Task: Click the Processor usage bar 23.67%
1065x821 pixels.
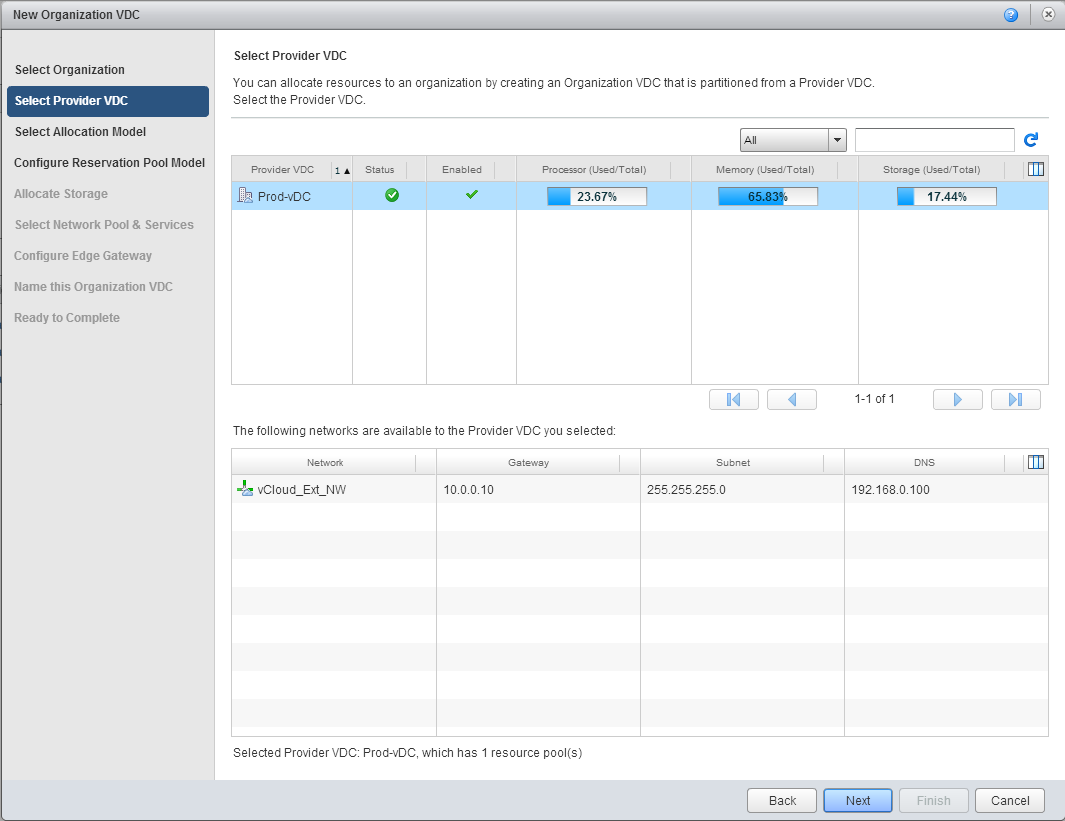Action: [597, 197]
